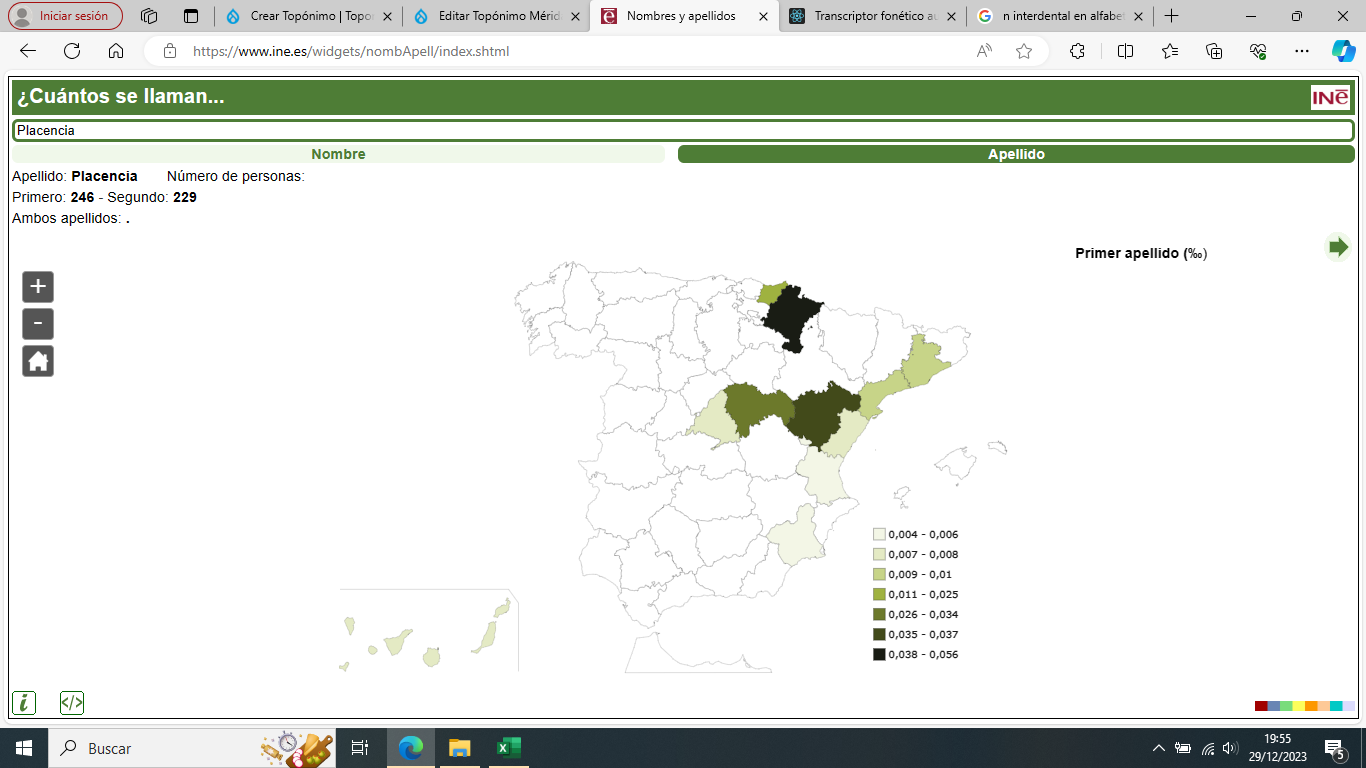Click the Placencia search input field
Screen dimensions: 1366x768
click(x=683, y=130)
